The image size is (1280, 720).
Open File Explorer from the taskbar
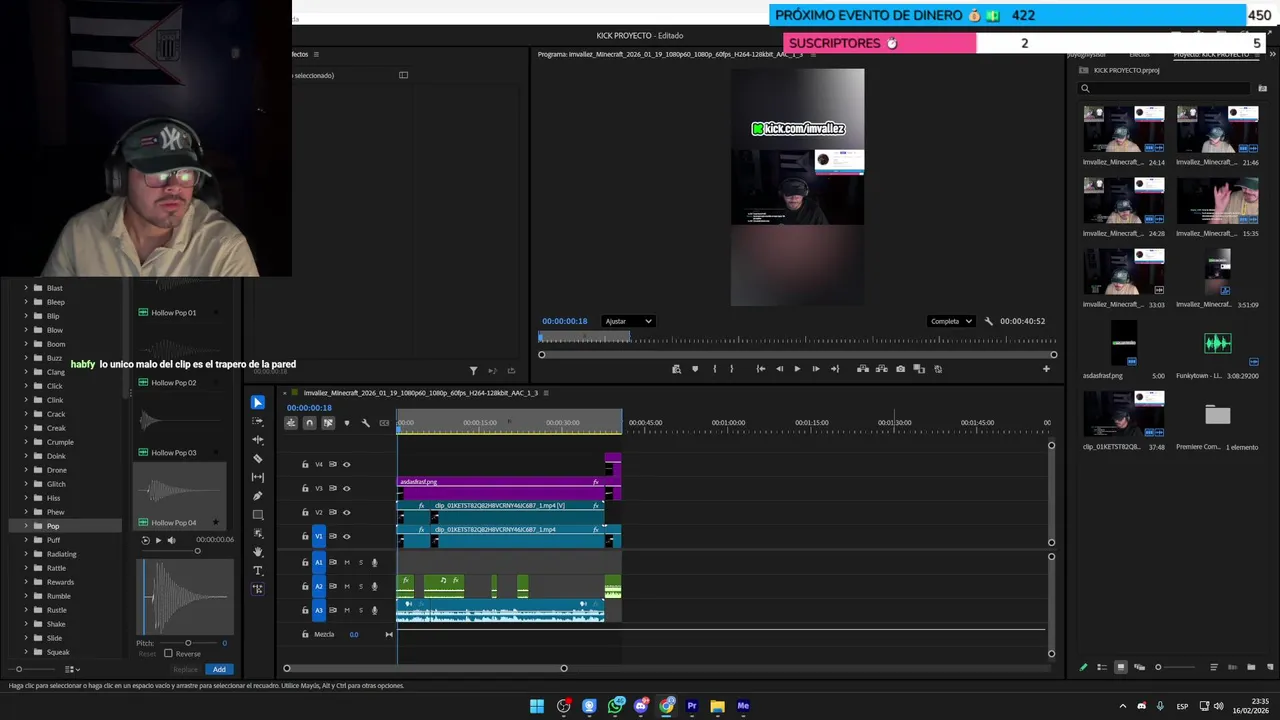tap(717, 706)
